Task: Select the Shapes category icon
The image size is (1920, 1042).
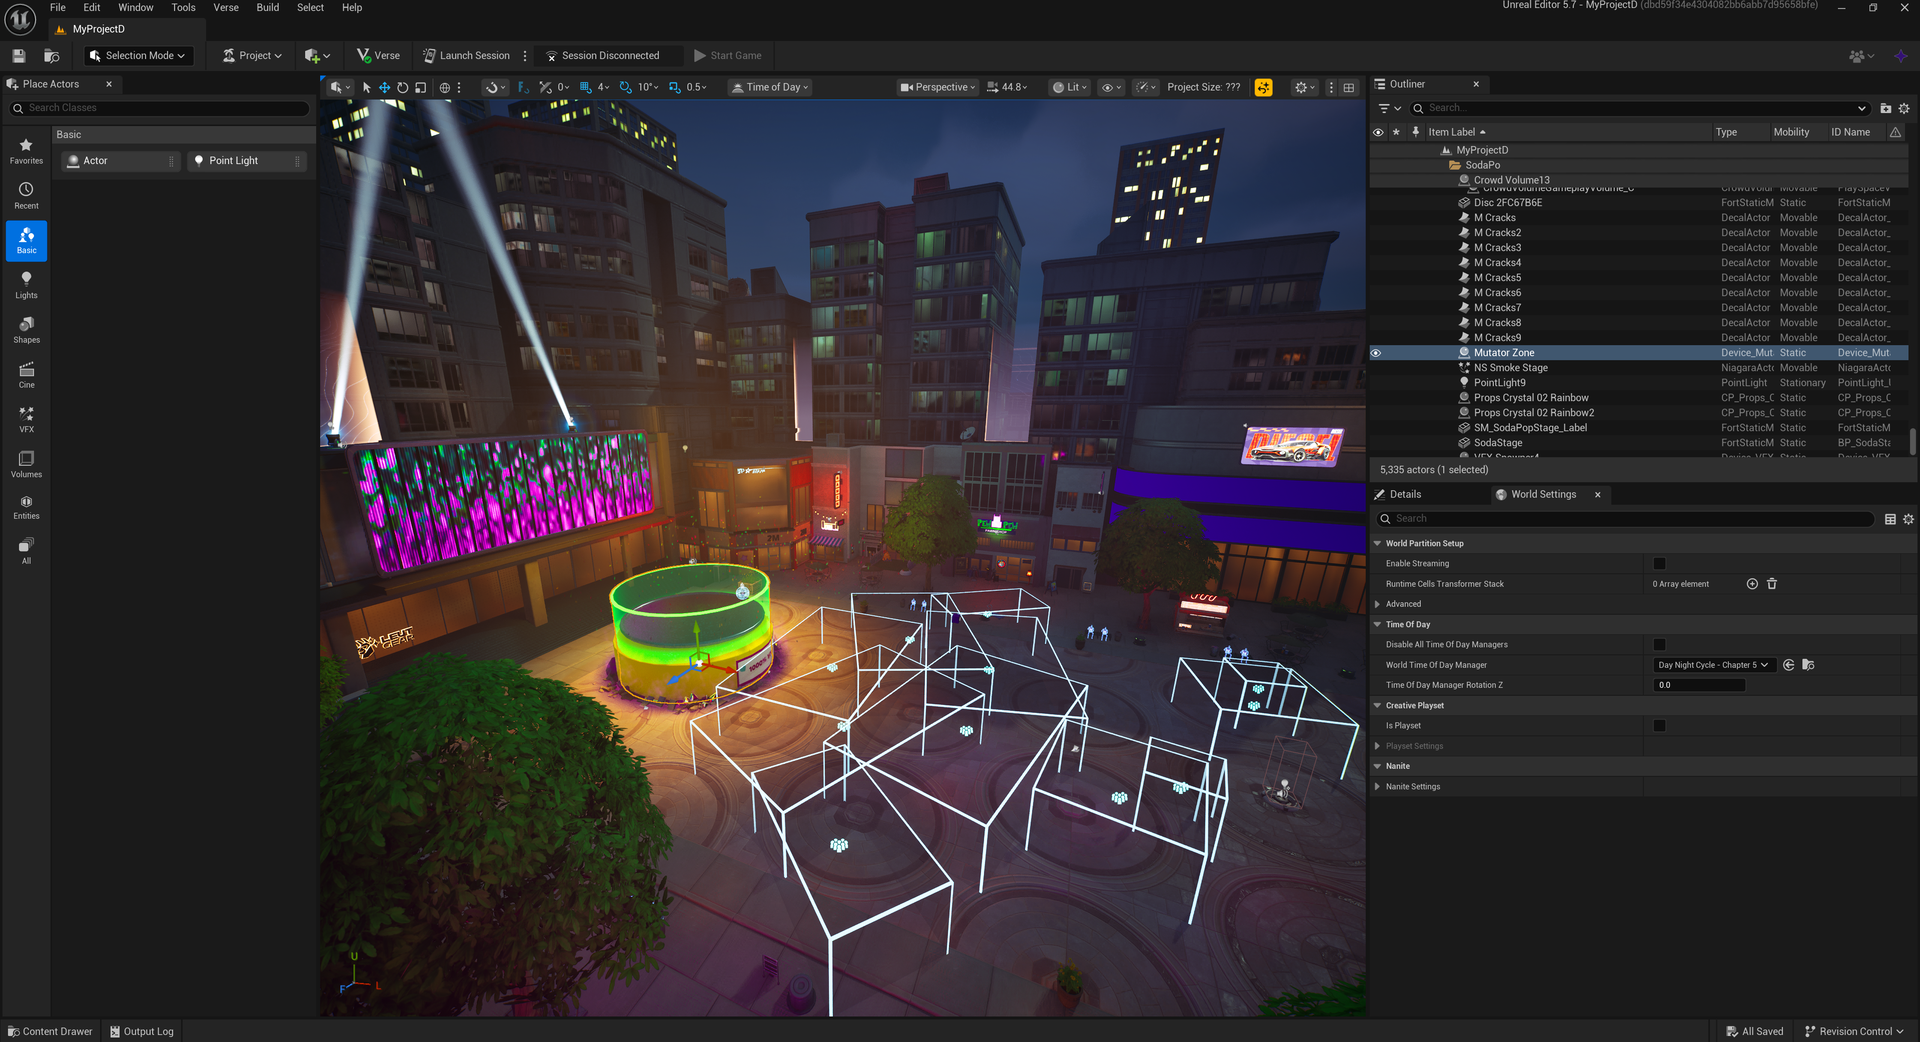Action: (x=26, y=329)
